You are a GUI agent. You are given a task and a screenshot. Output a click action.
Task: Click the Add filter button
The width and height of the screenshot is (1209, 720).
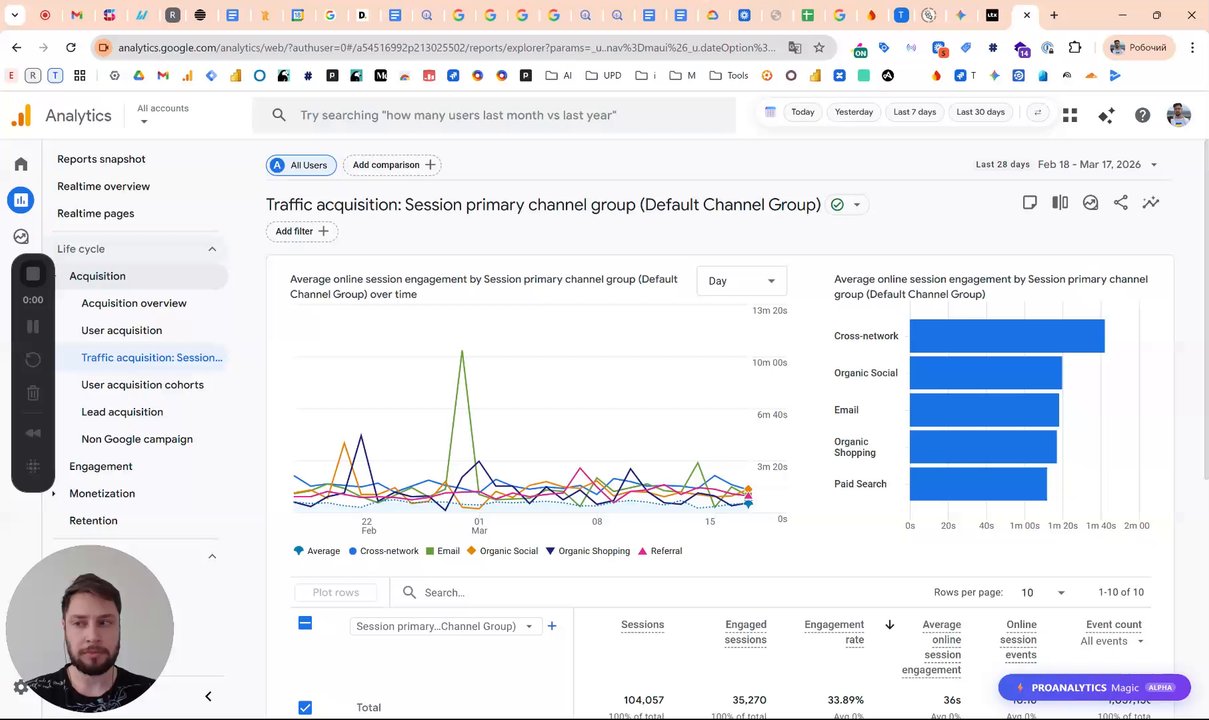[302, 231]
